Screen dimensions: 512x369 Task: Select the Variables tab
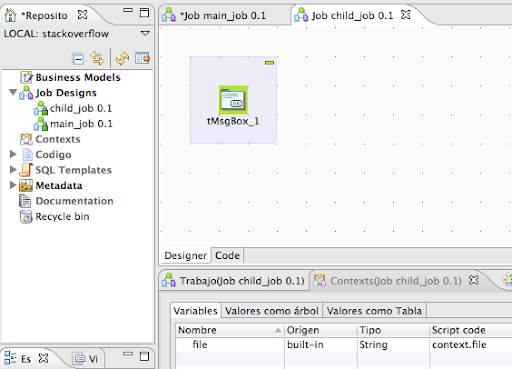[x=195, y=311]
